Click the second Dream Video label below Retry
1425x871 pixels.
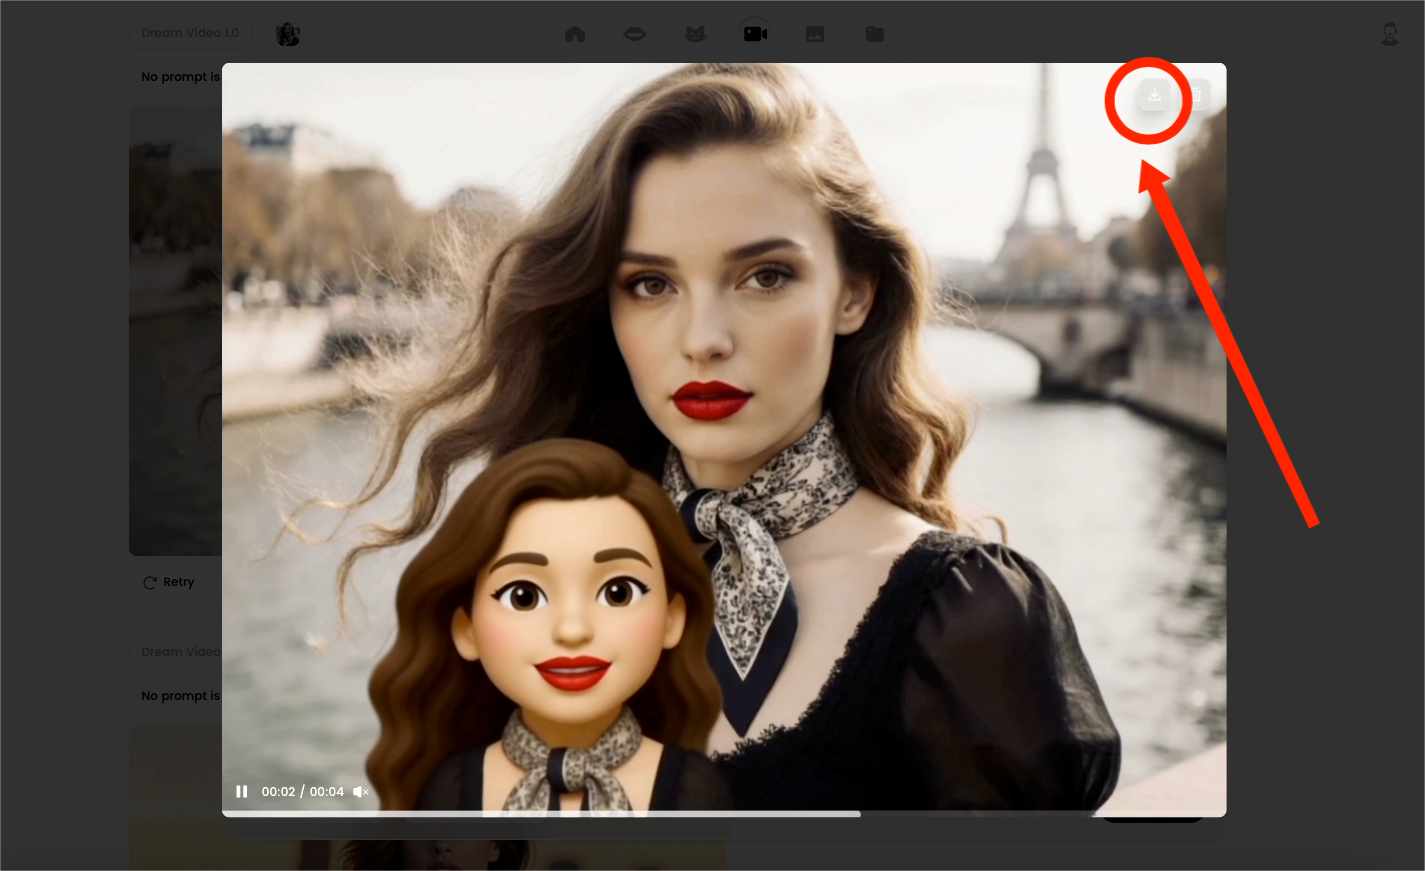click(x=178, y=652)
